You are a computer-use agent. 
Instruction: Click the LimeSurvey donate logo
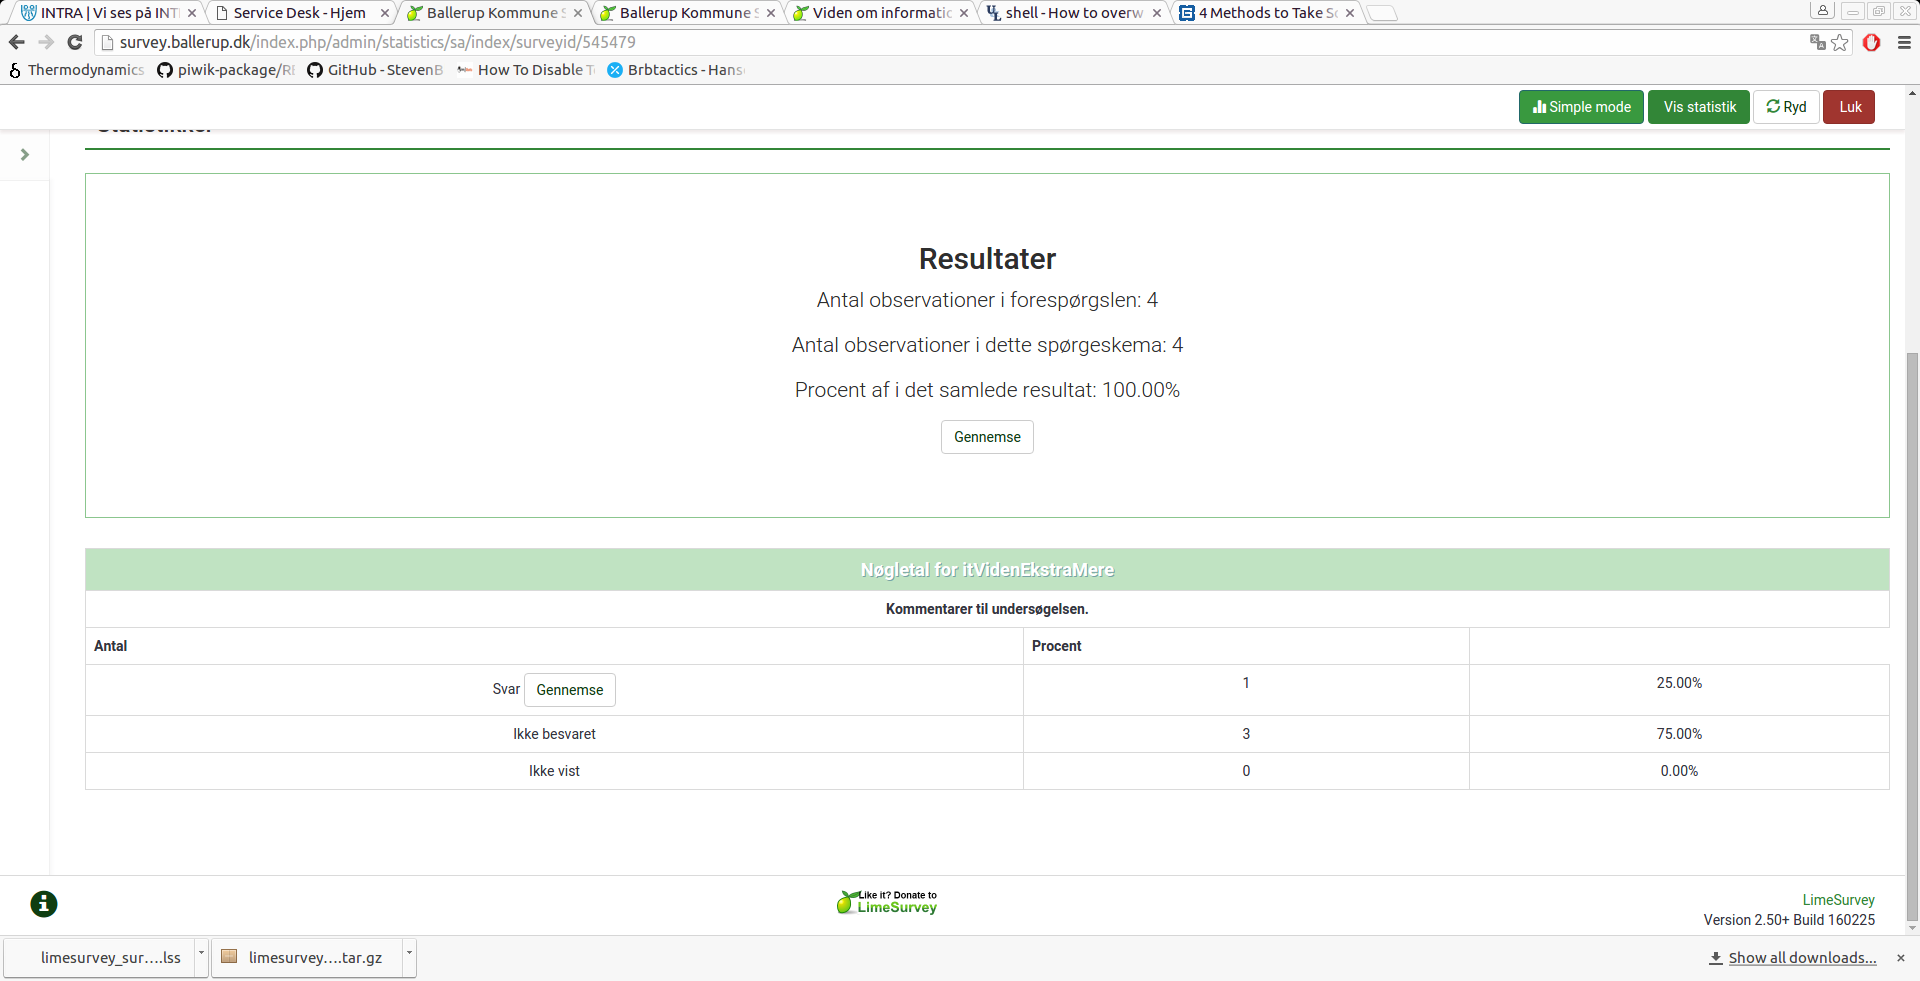(x=887, y=902)
